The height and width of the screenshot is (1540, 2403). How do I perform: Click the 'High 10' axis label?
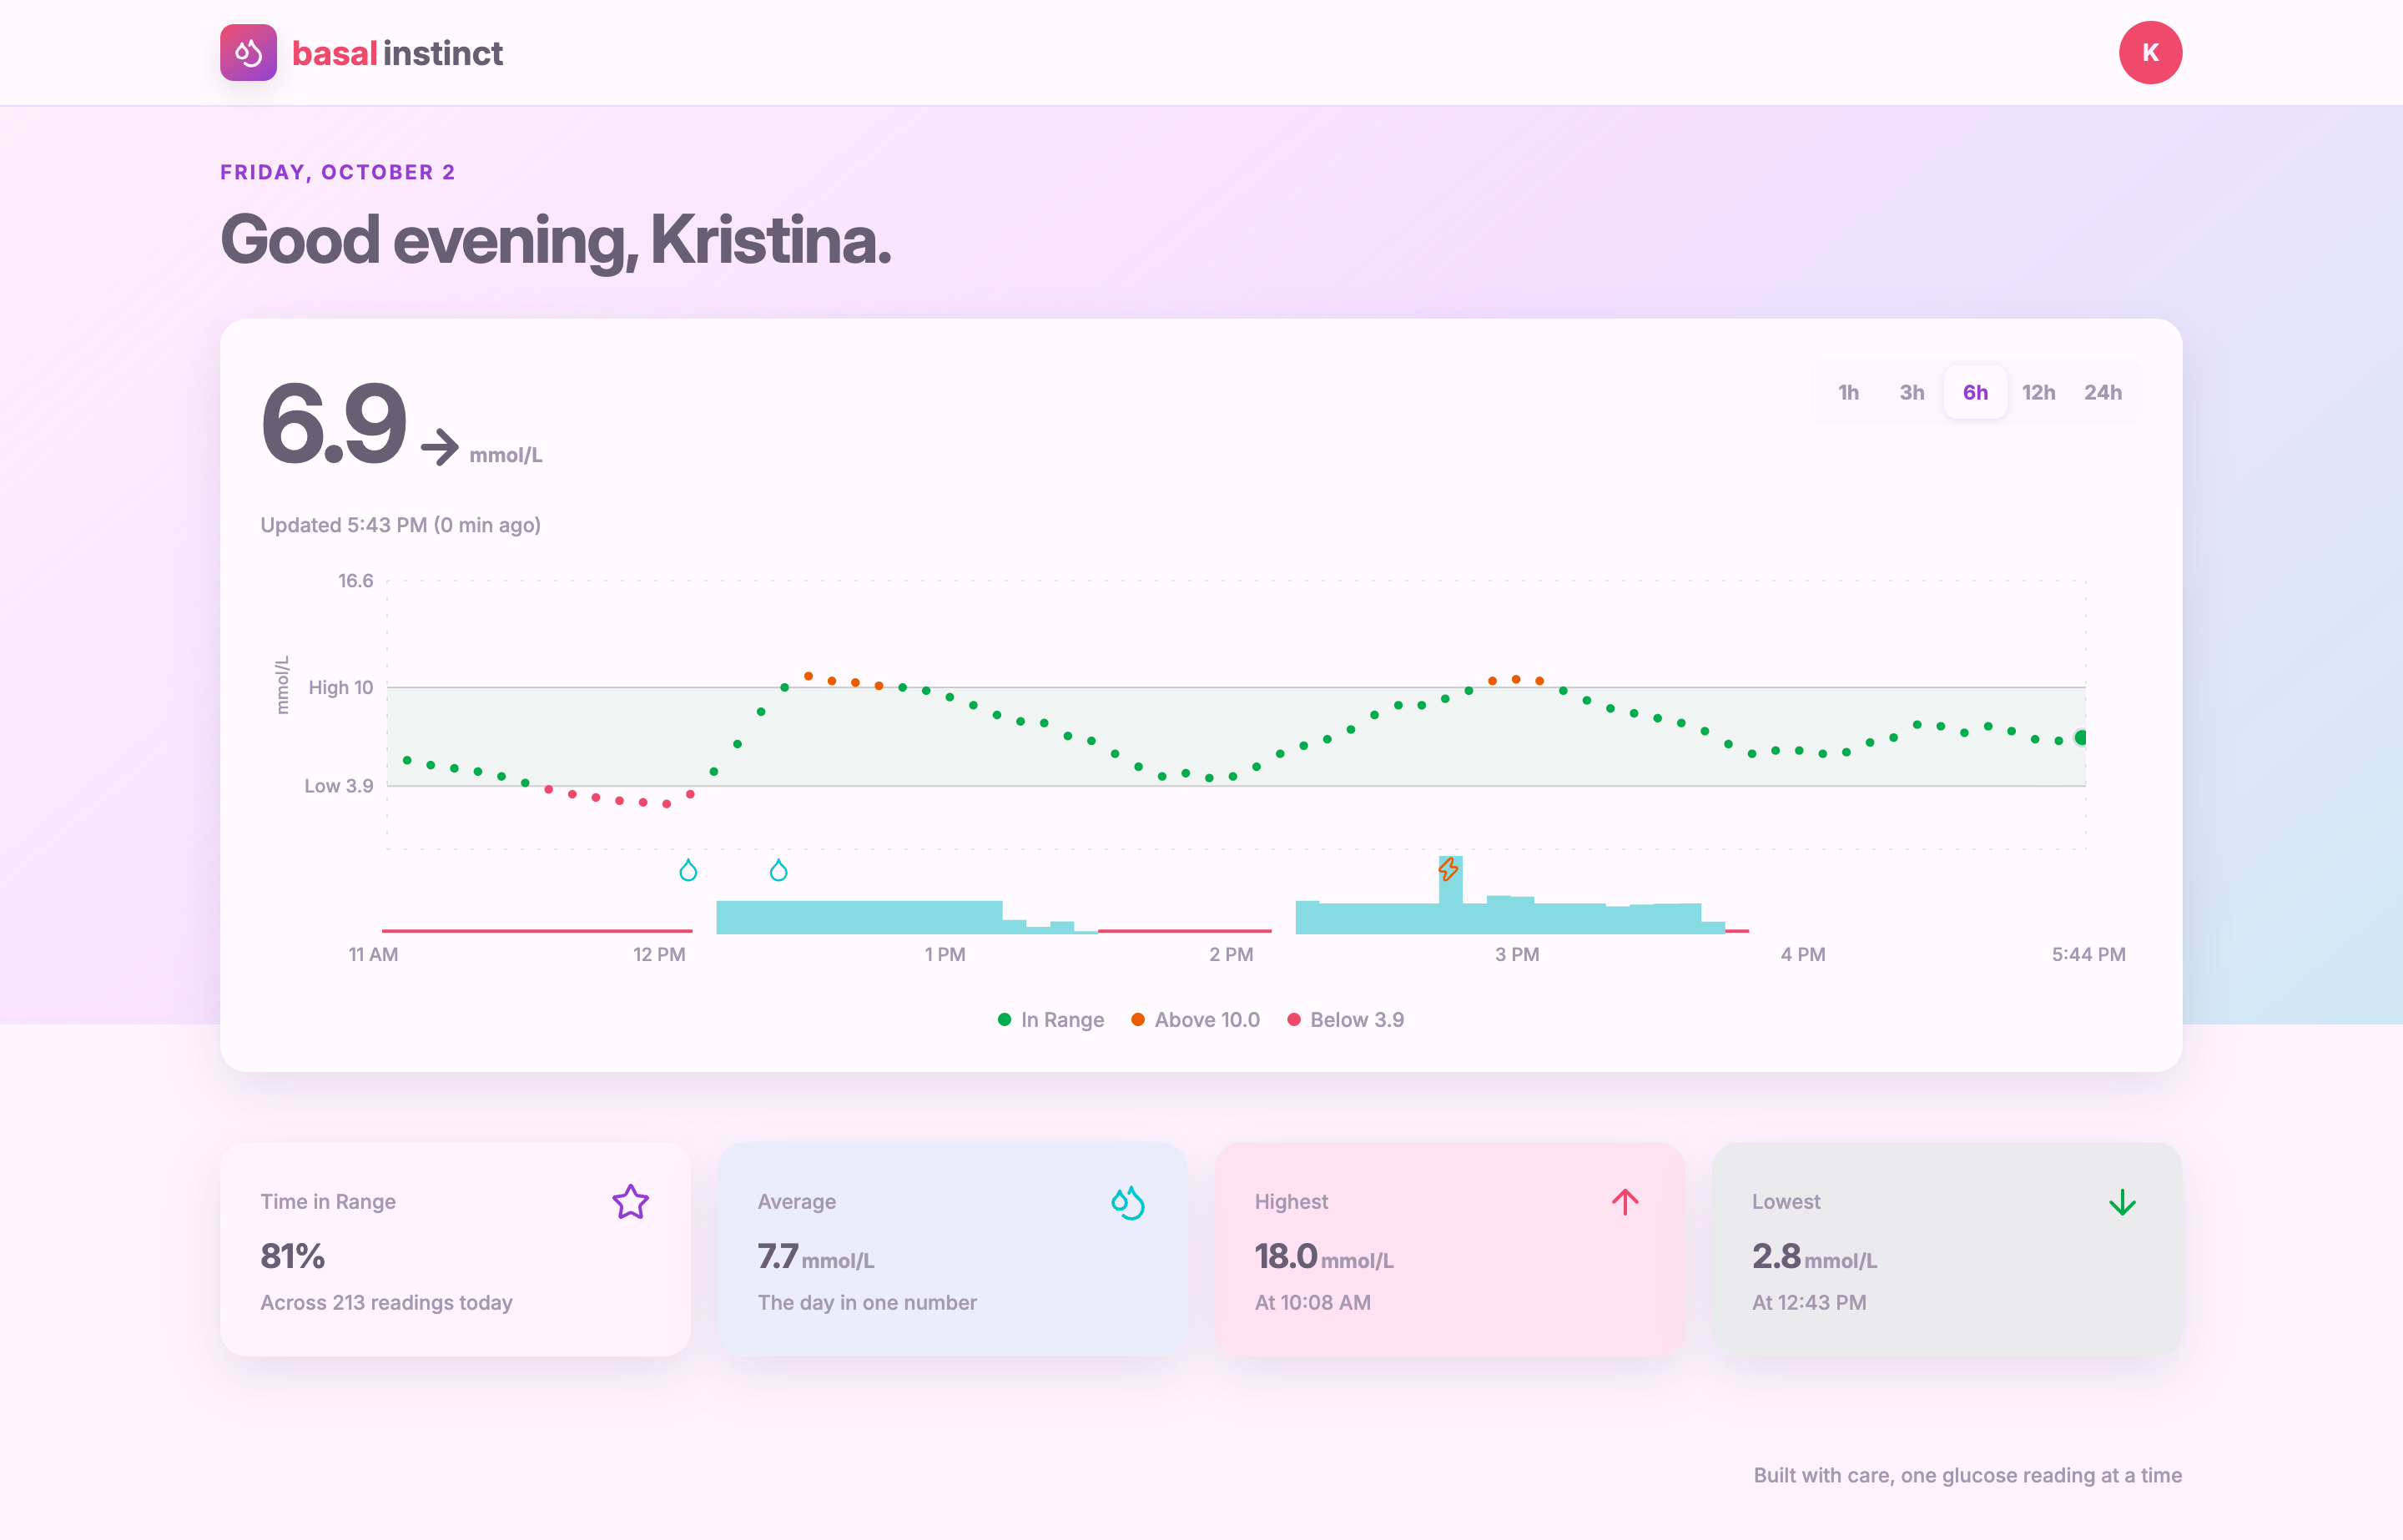click(340, 687)
